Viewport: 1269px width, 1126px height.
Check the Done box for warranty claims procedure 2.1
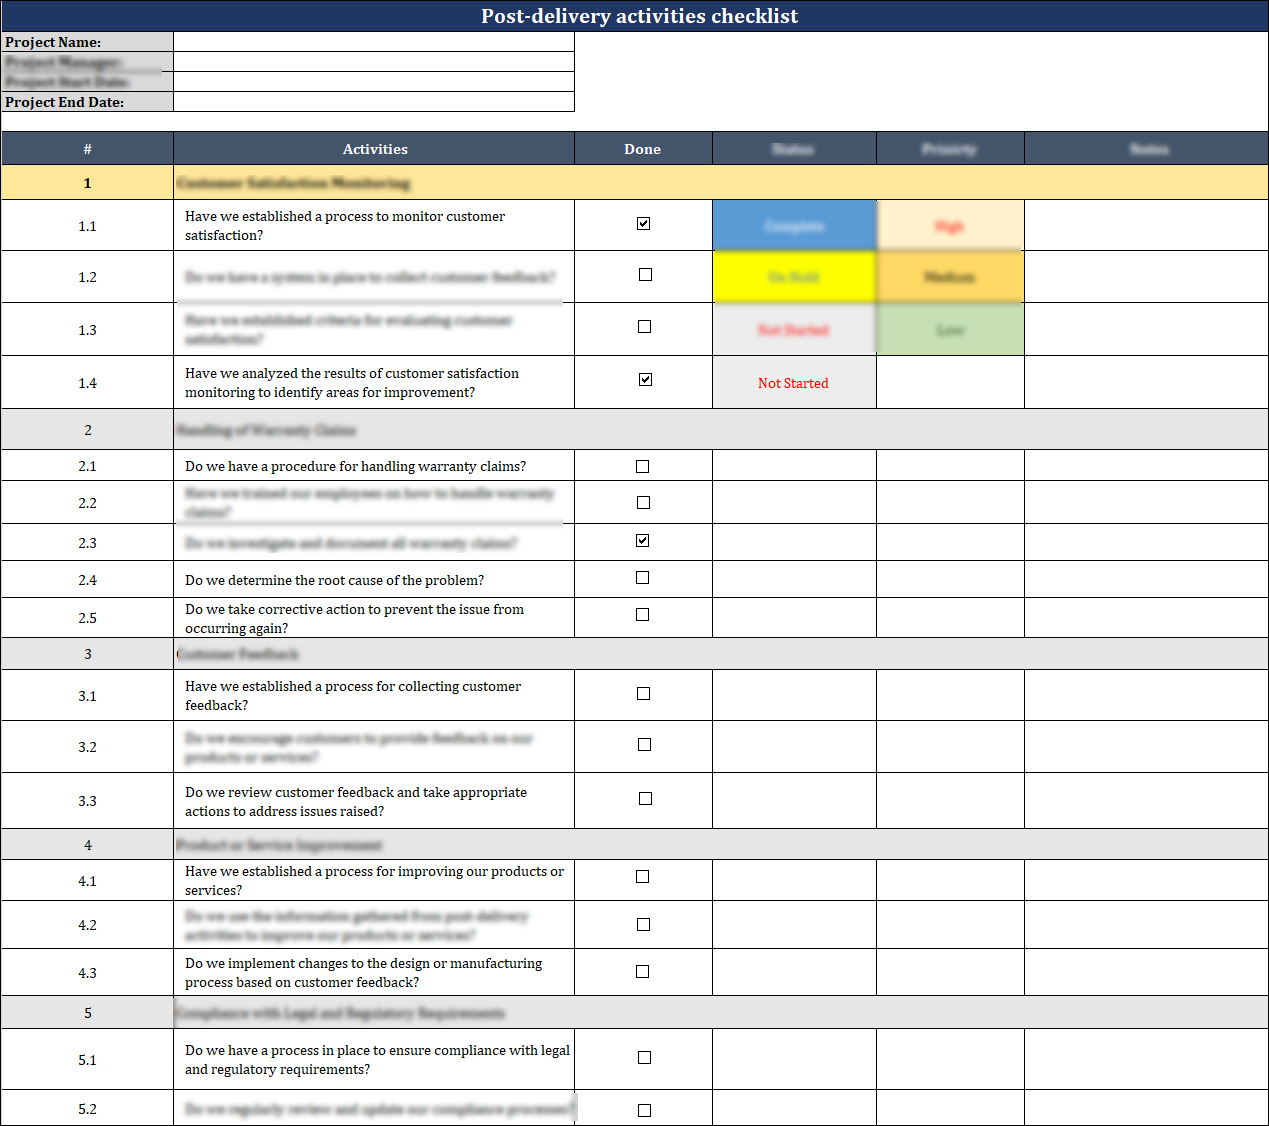tap(642, 465)
